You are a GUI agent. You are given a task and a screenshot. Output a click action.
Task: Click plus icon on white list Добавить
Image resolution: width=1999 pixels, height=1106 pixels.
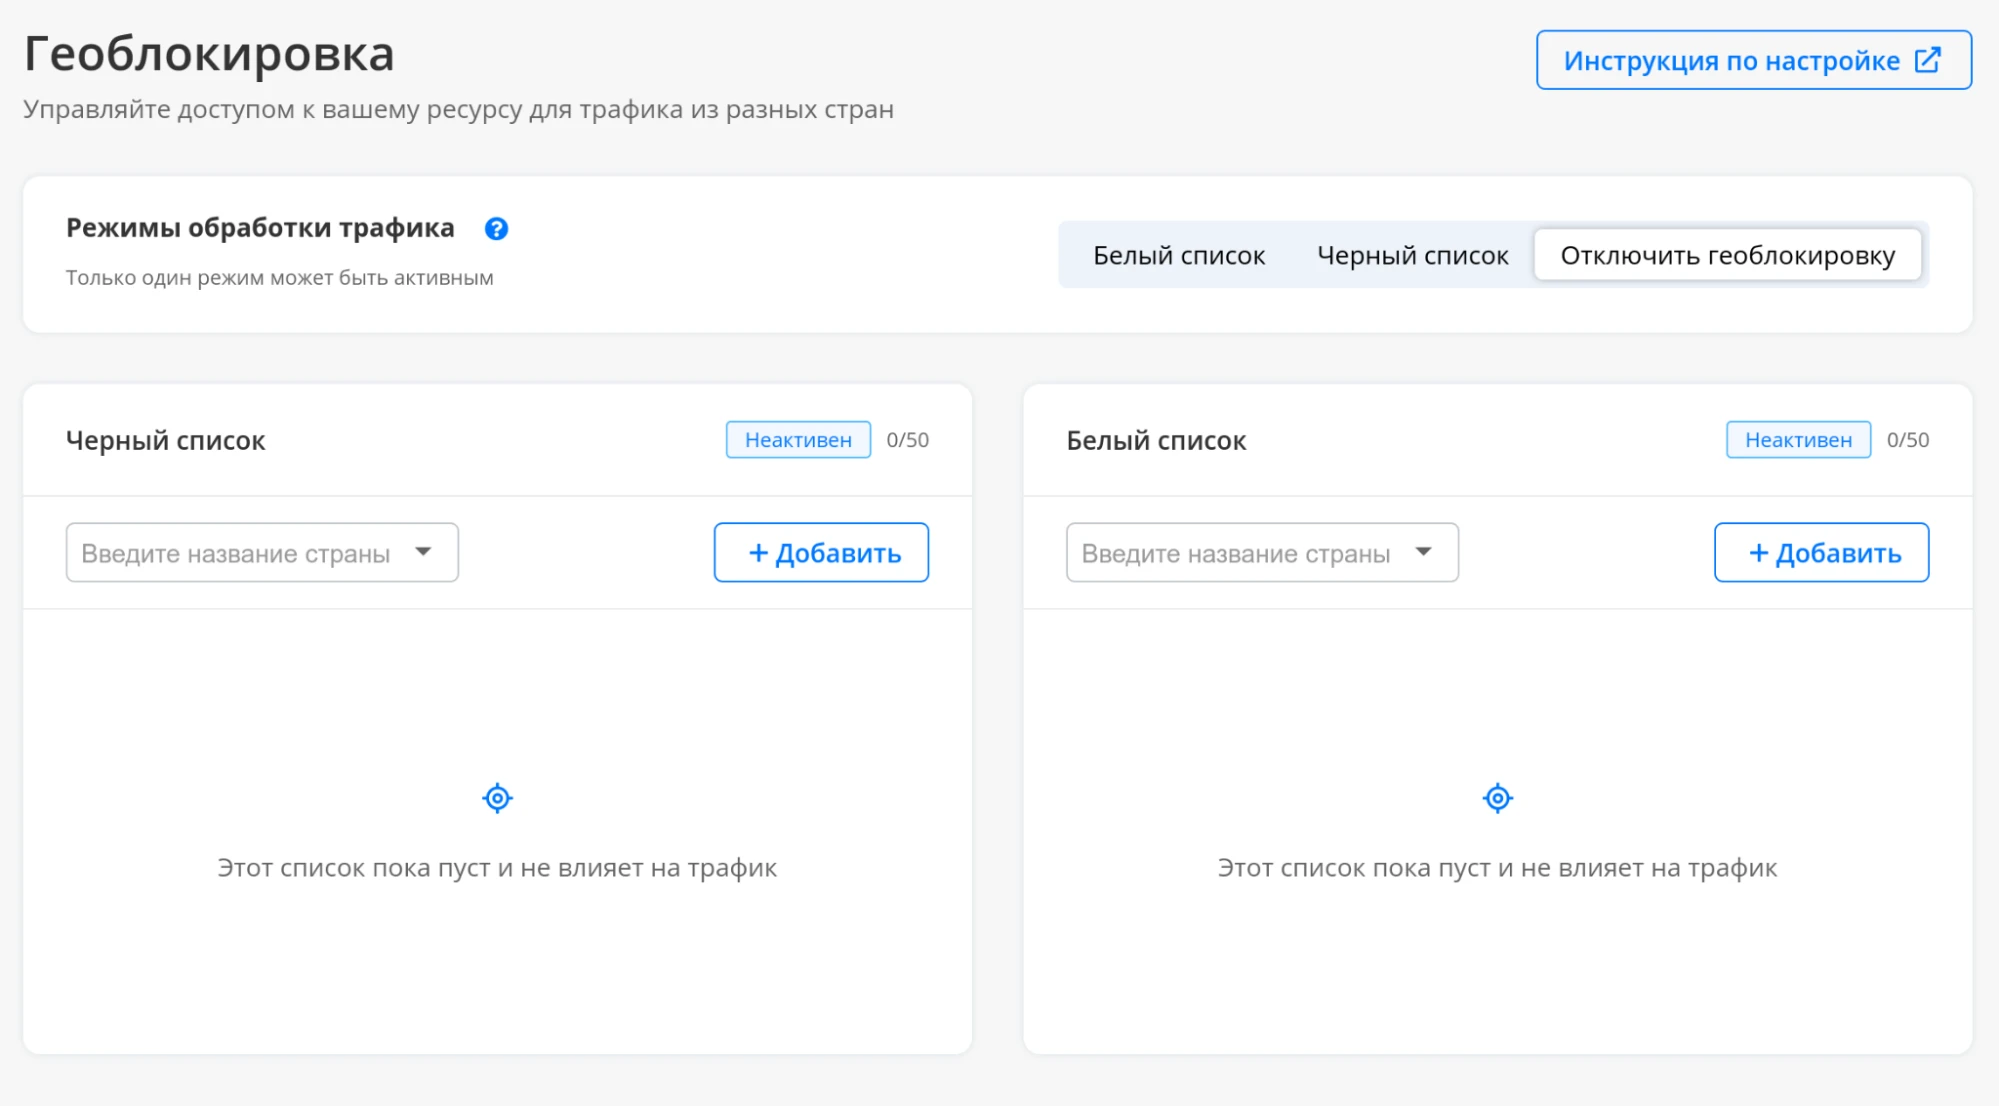click(1758, 553)
